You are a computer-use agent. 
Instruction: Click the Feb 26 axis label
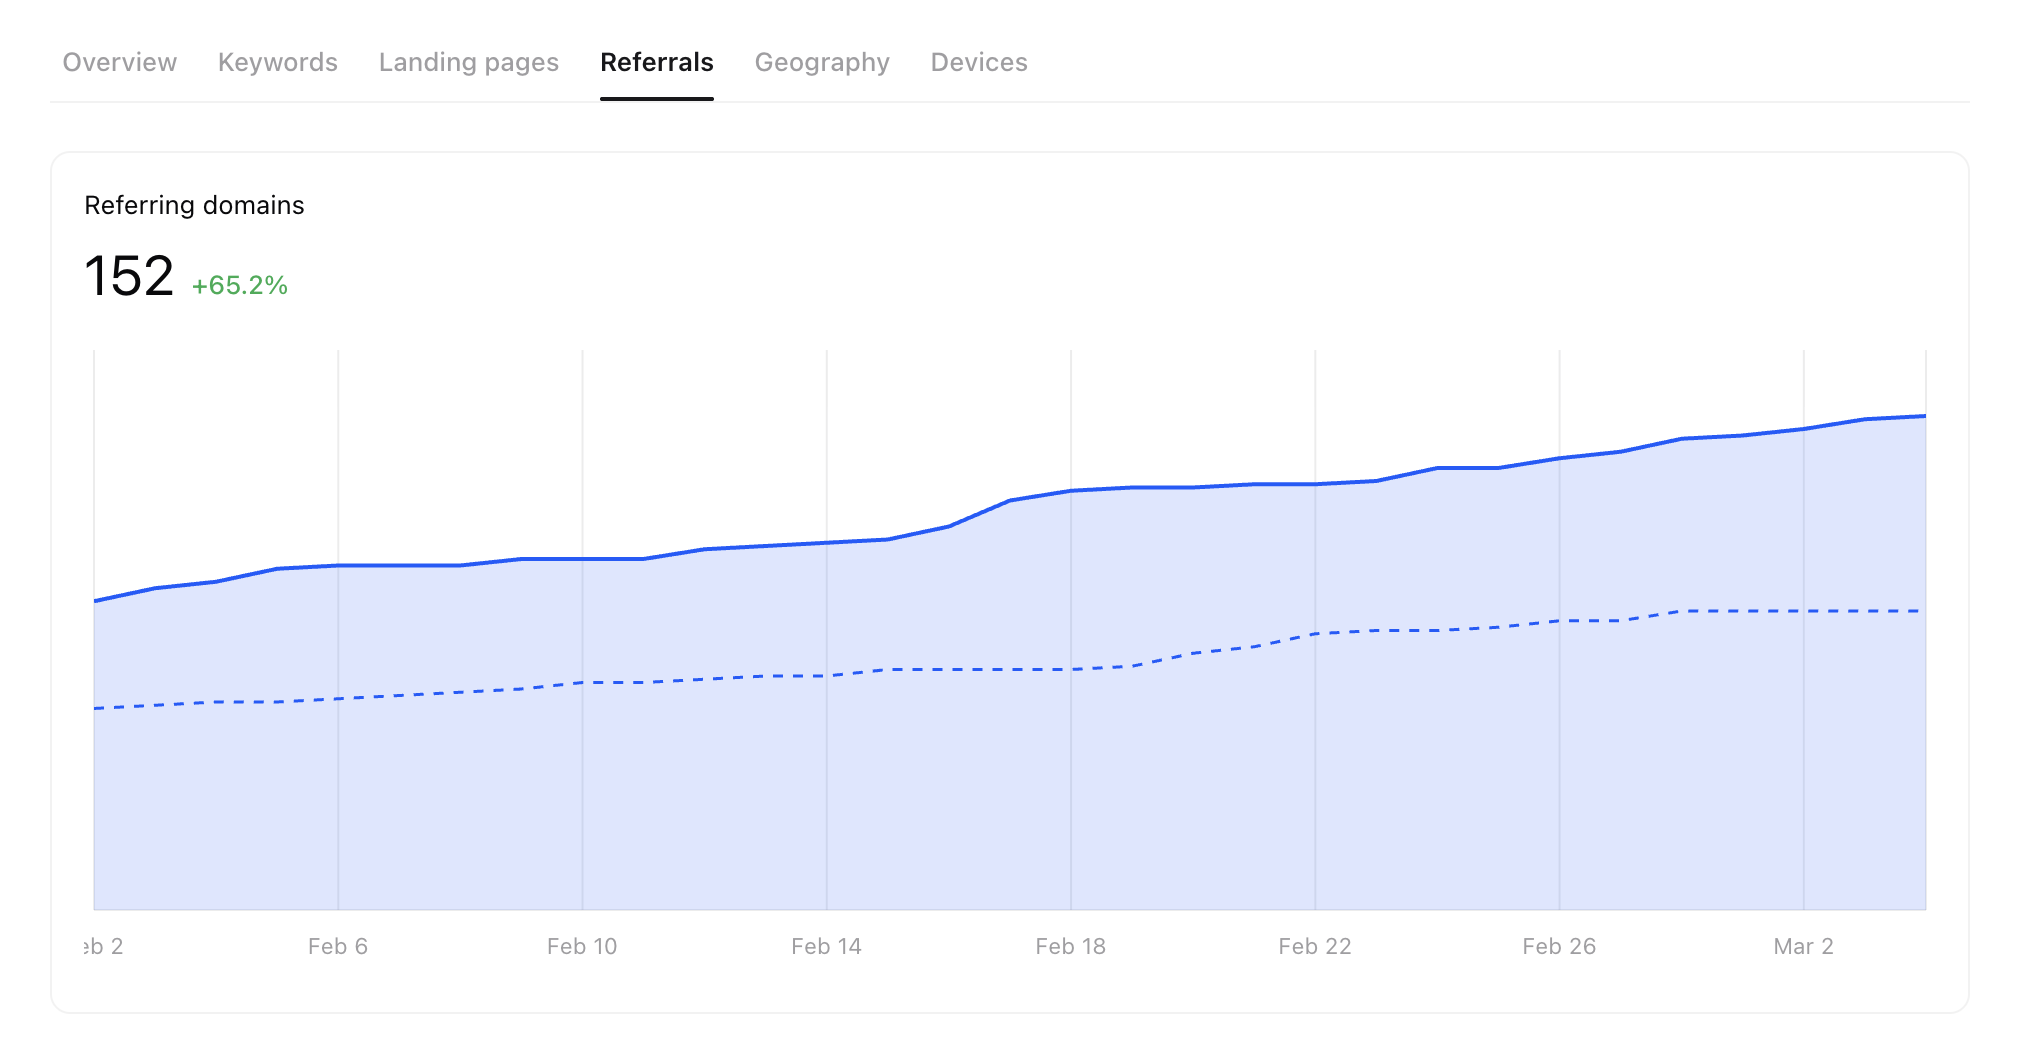(1559, 946)
